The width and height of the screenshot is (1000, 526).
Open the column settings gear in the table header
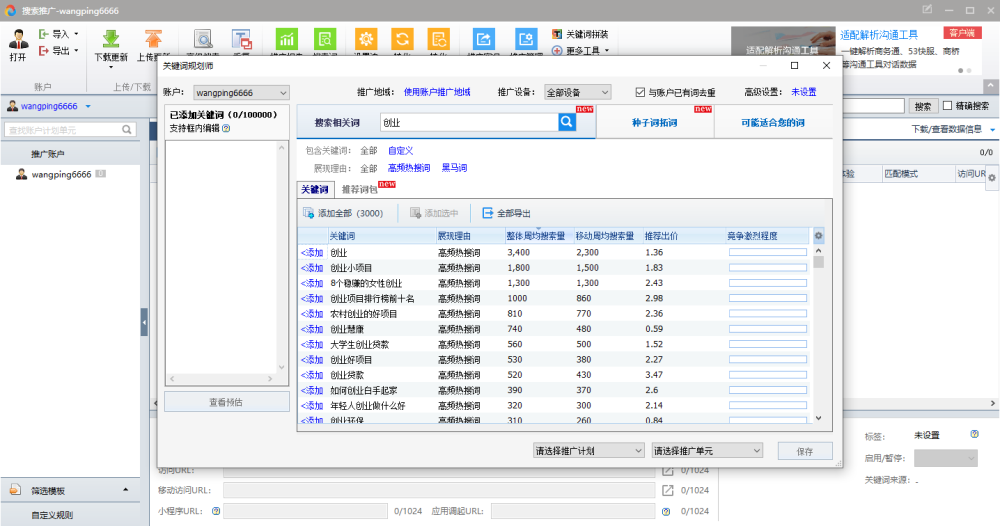(x=818, y=236)
